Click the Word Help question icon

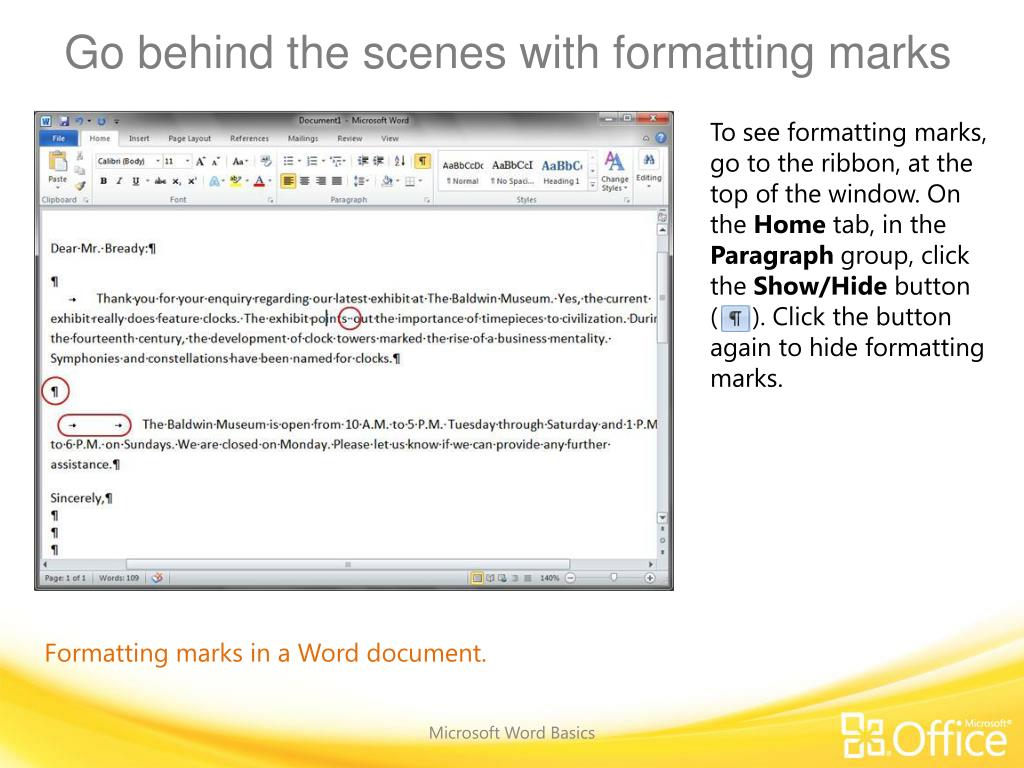pyautogui.click(x=660, y=138)
